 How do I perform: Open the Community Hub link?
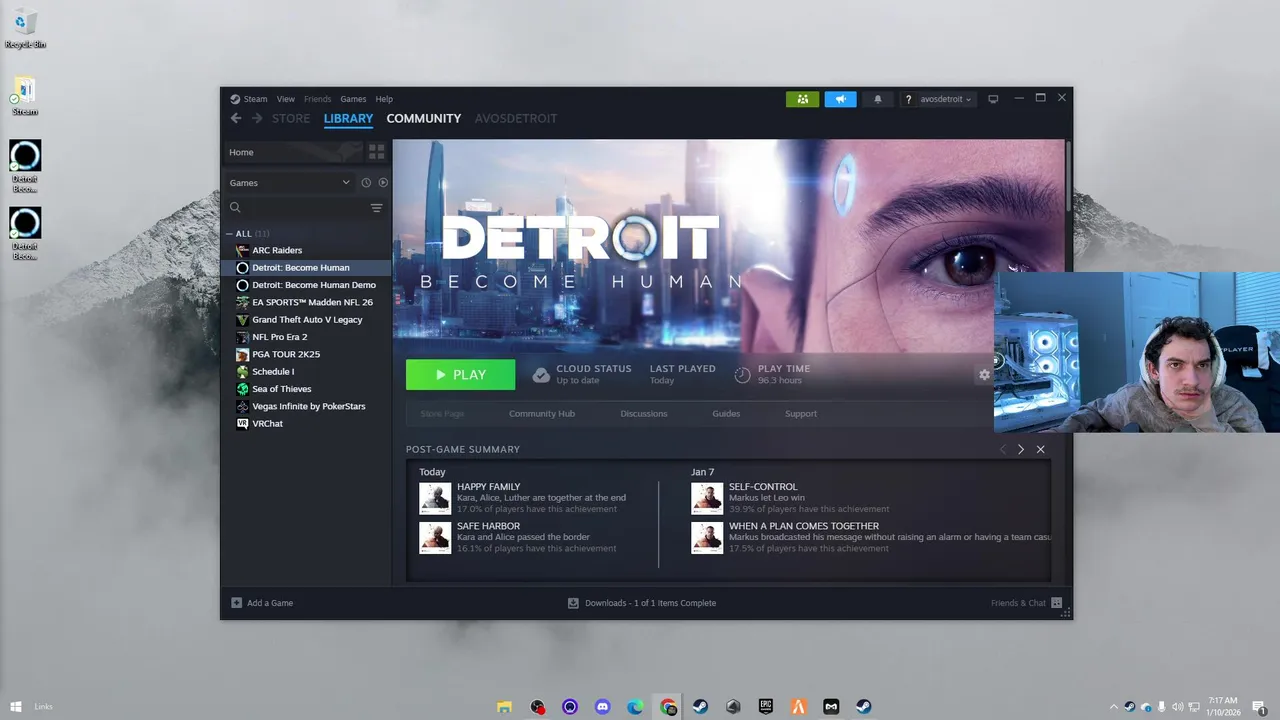coord(542,414)
